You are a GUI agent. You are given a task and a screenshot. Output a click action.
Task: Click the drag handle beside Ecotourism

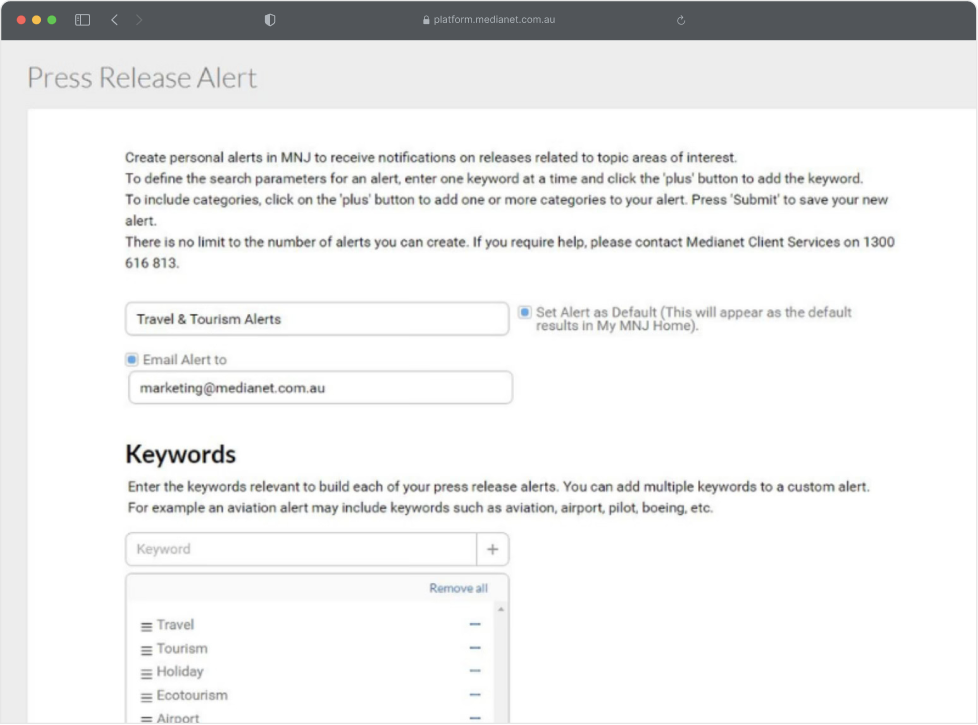(x=146, y=696)
